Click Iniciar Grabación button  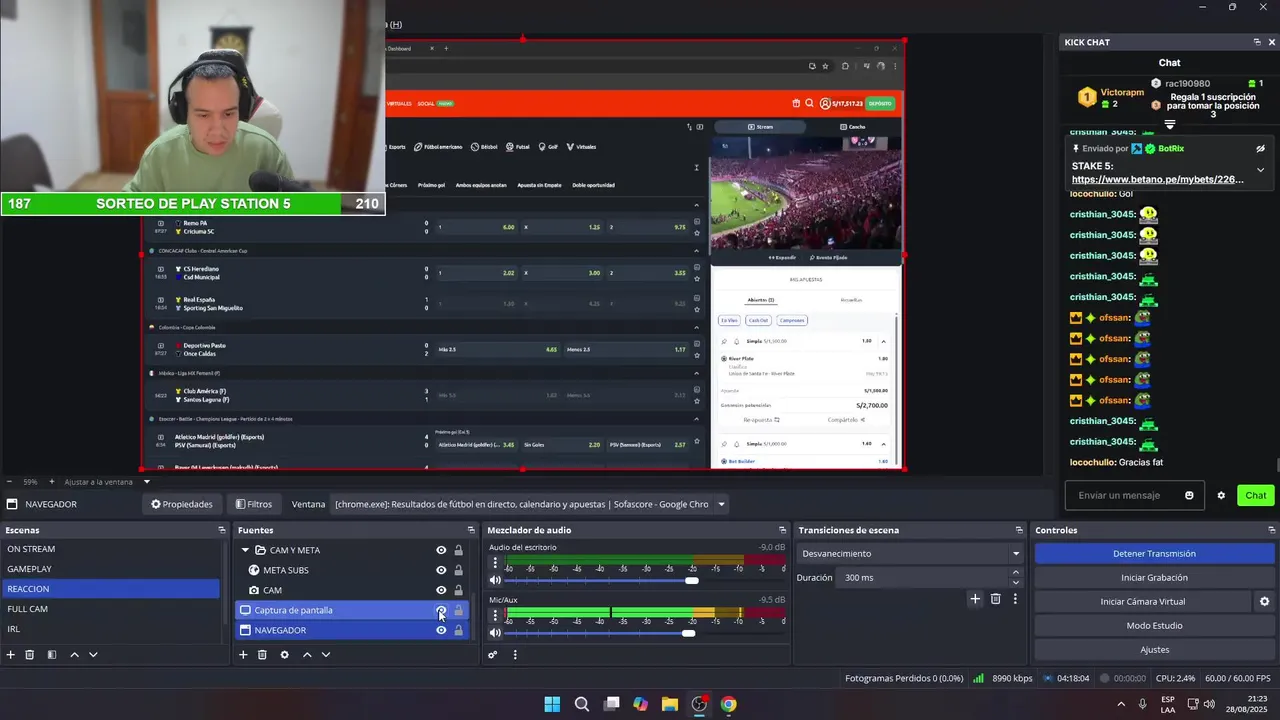pyautogui.click(x=1154, y=578)
